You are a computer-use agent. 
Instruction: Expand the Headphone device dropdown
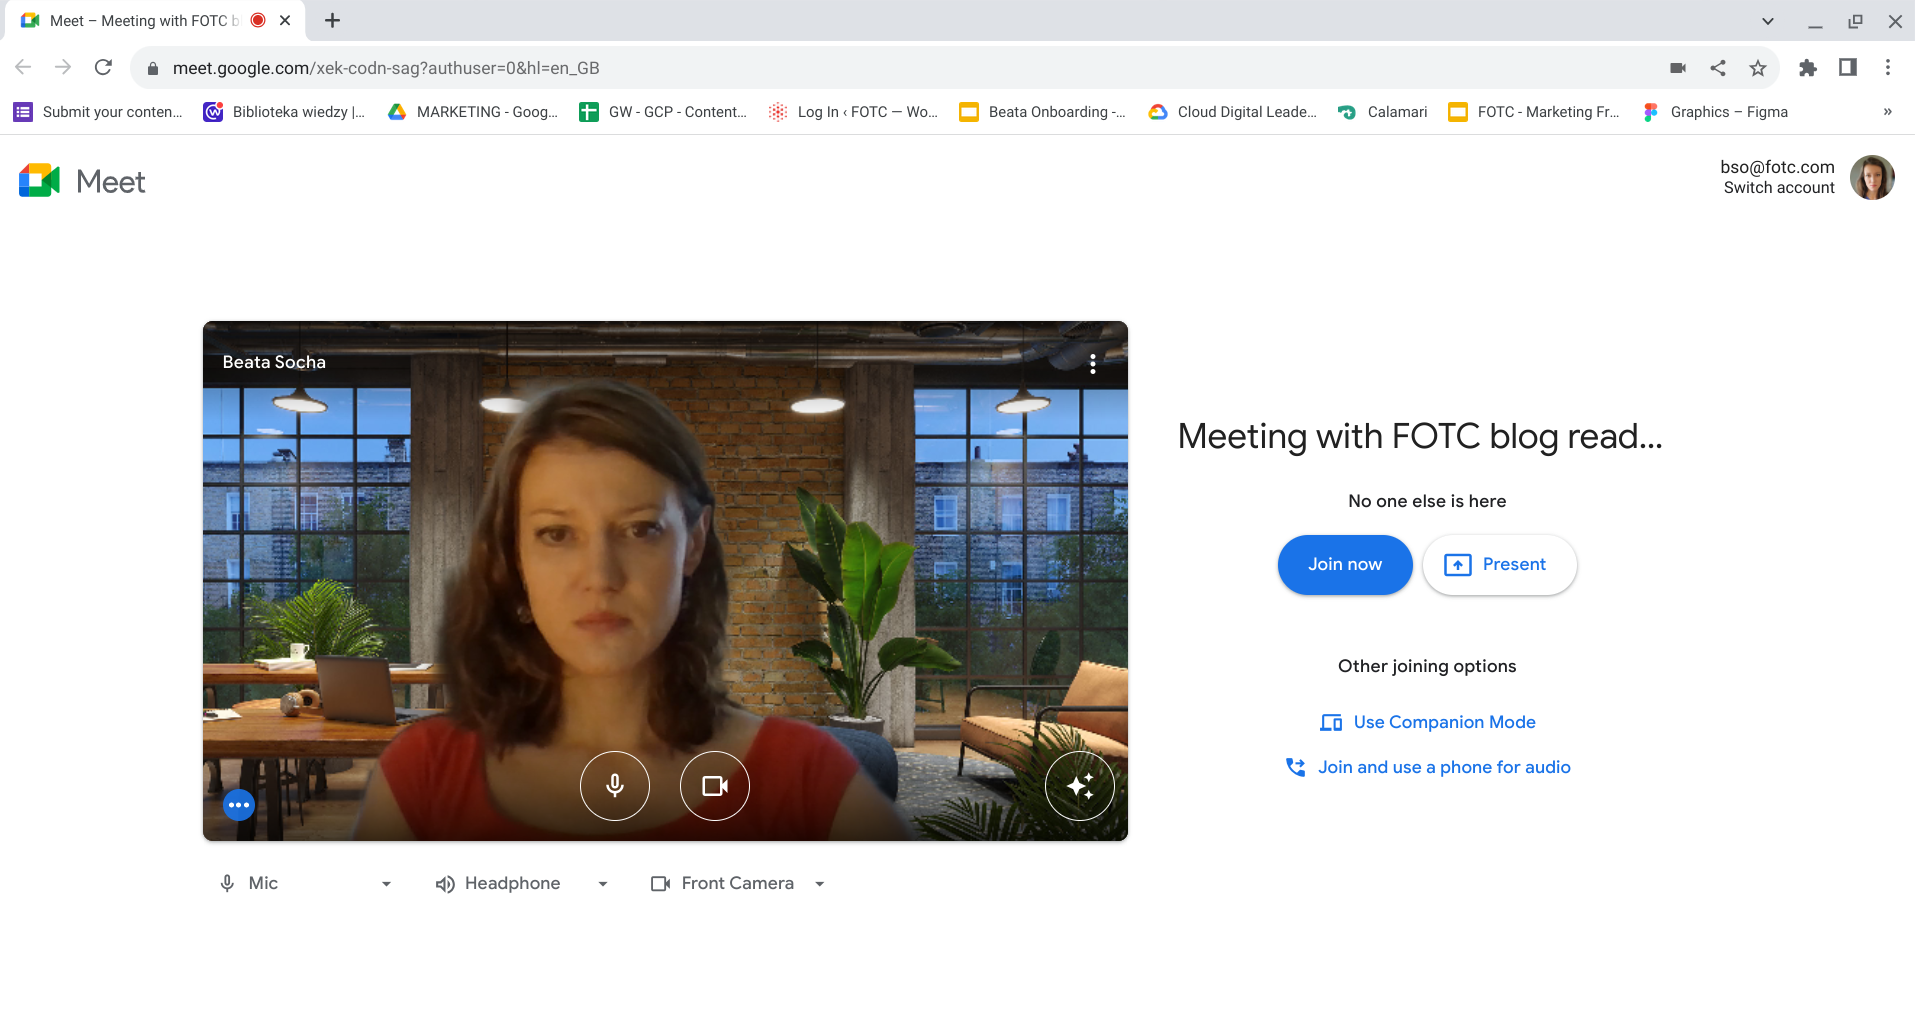(x=522, y=883)
